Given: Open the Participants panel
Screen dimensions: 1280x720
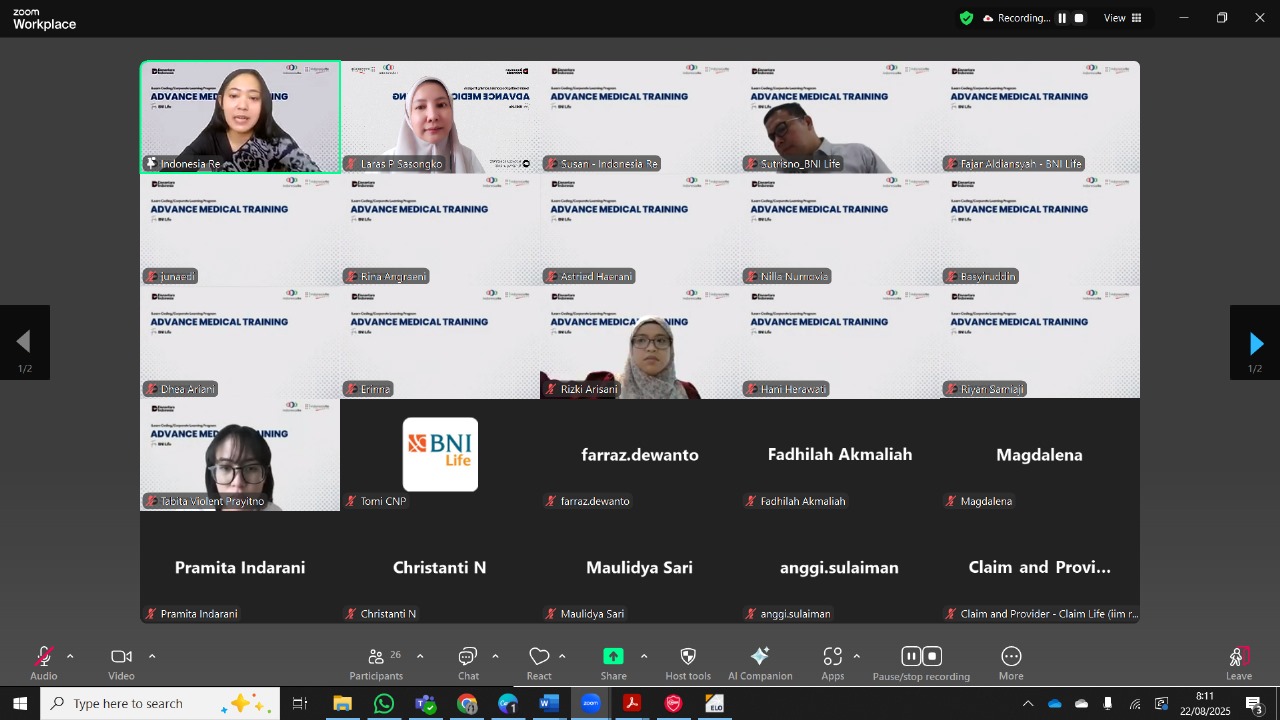Looking at the screenshot, I should (377, 662).
